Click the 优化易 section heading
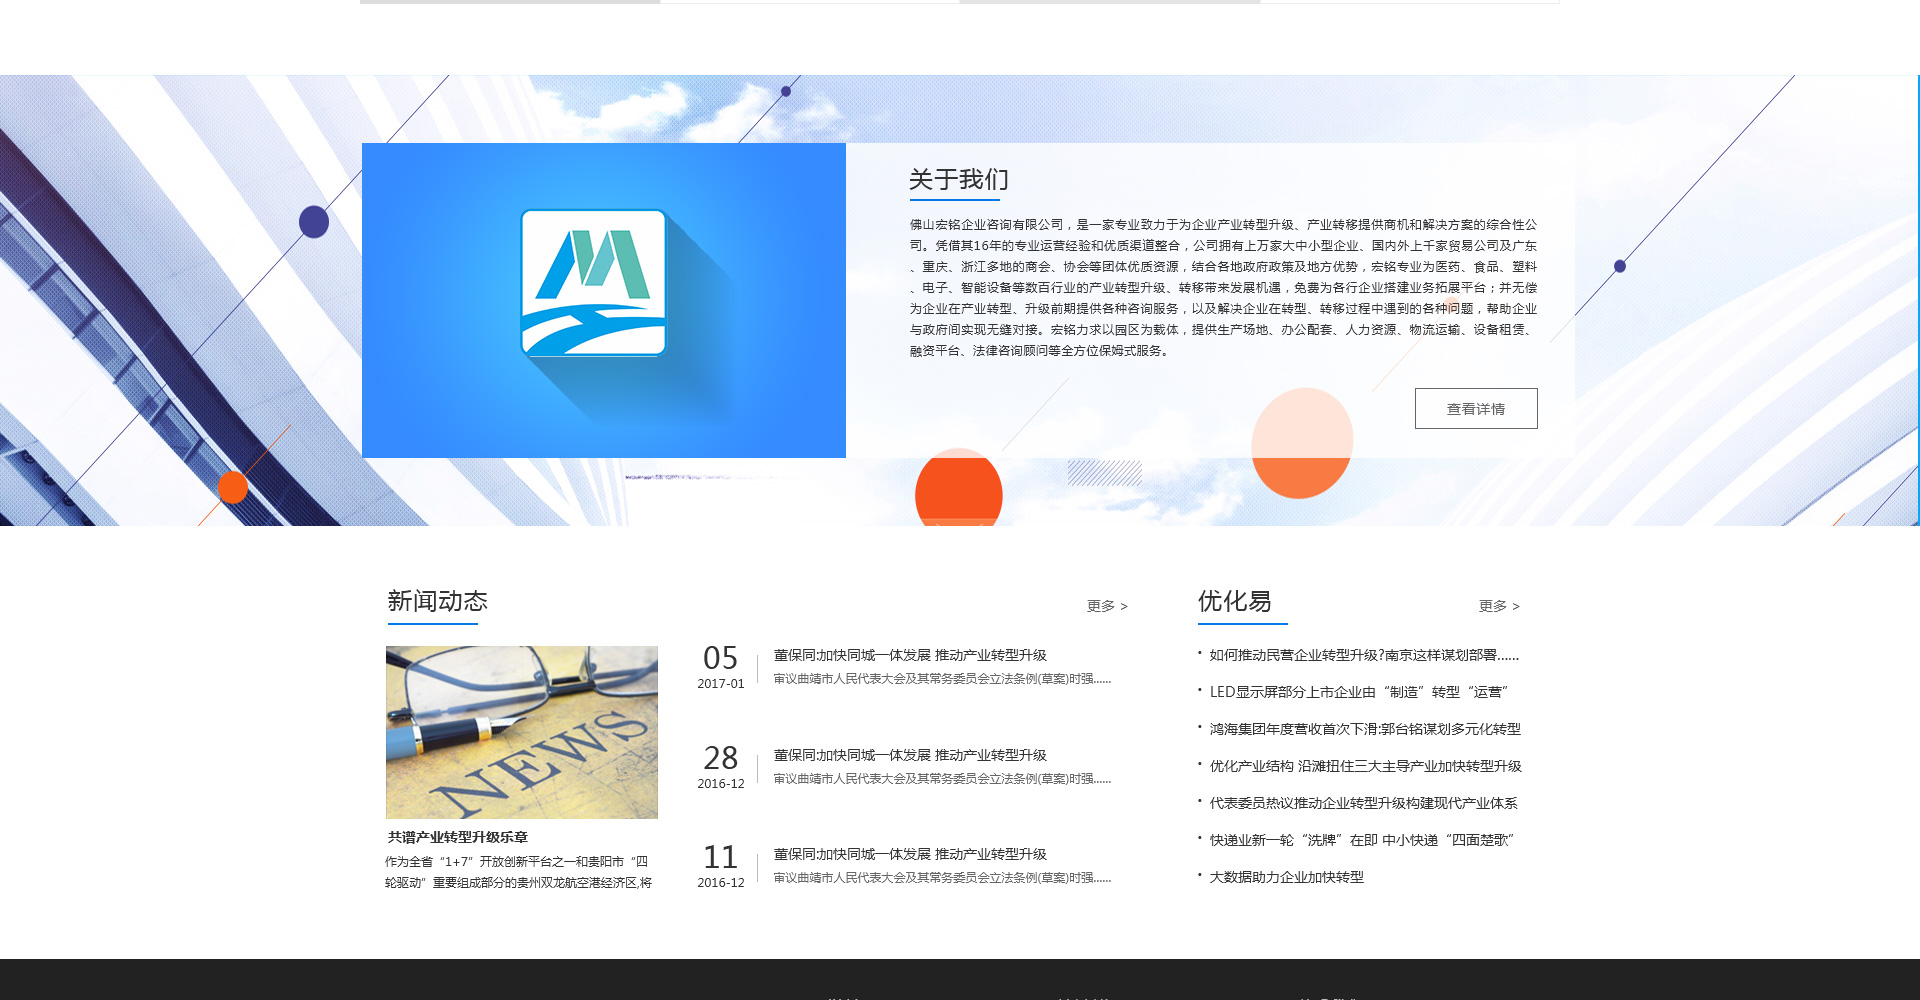Image resolution: width=1920 pixels, height=1000 pixels. tap(1234, 601)
